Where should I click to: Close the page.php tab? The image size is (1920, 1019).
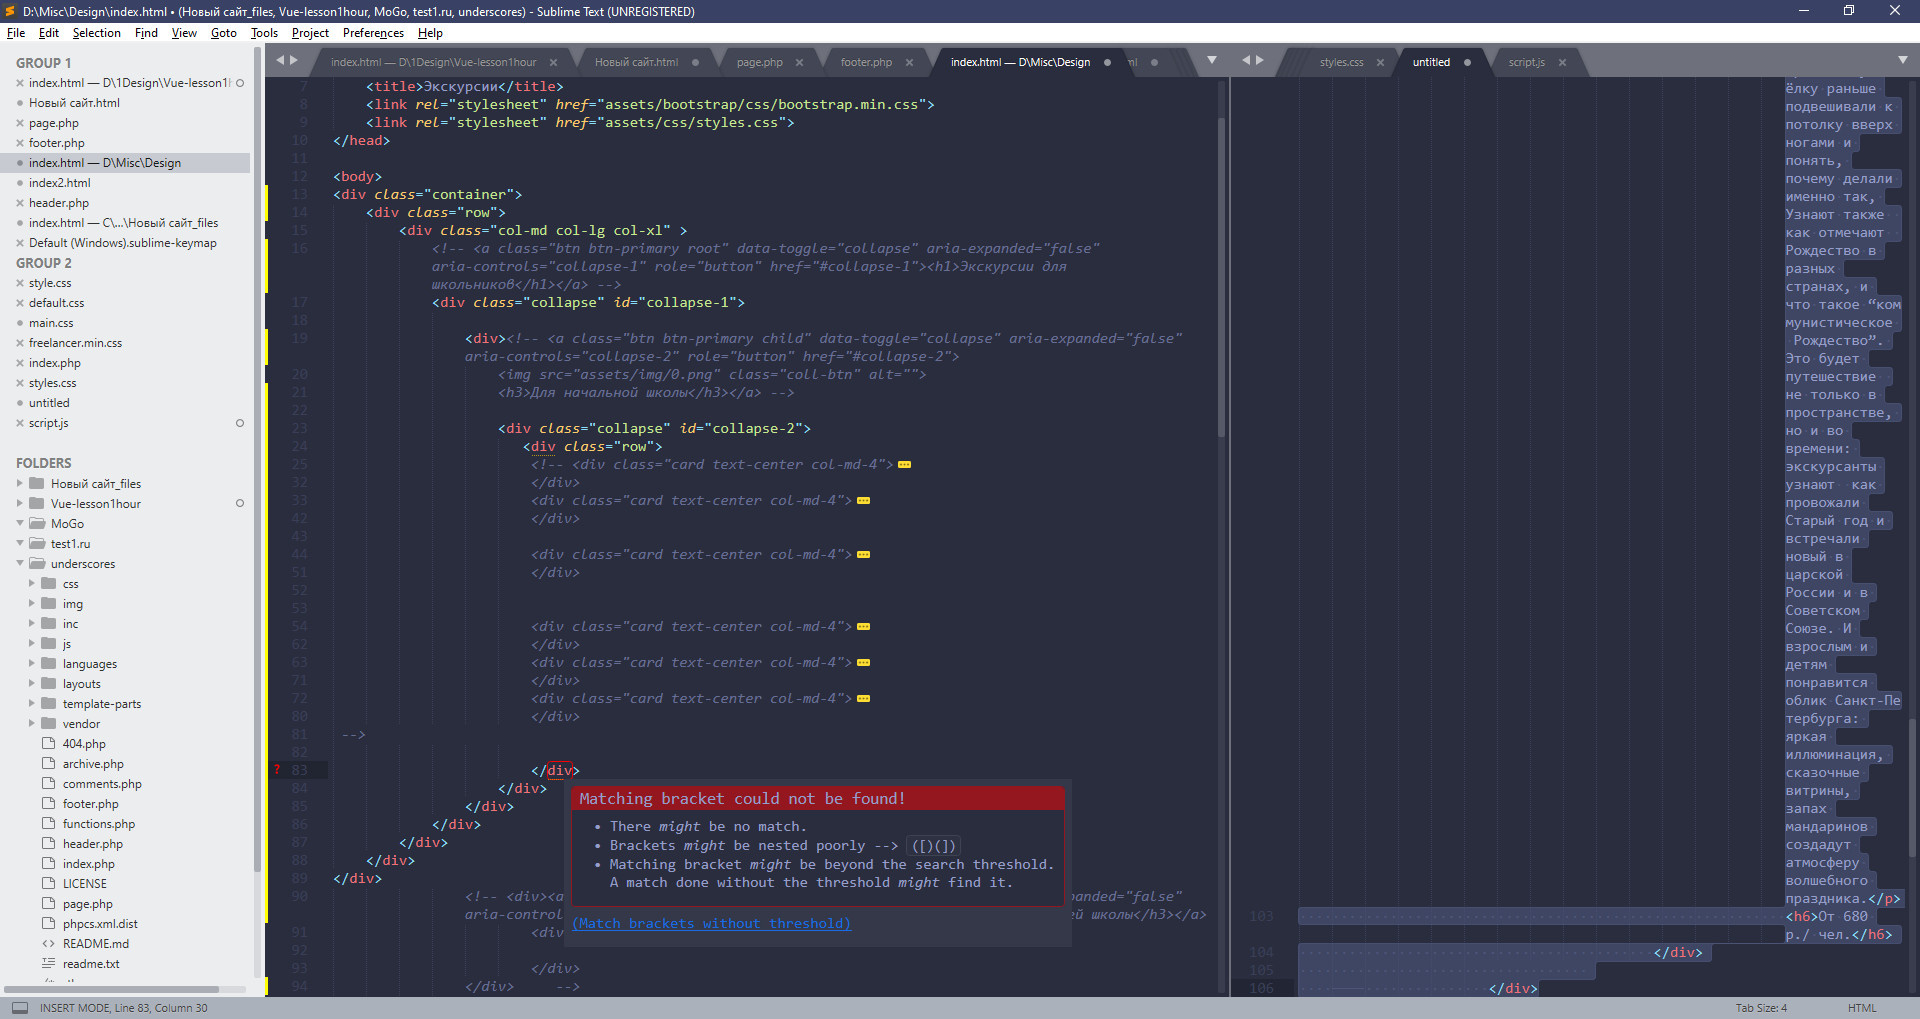tap(799, 62)
